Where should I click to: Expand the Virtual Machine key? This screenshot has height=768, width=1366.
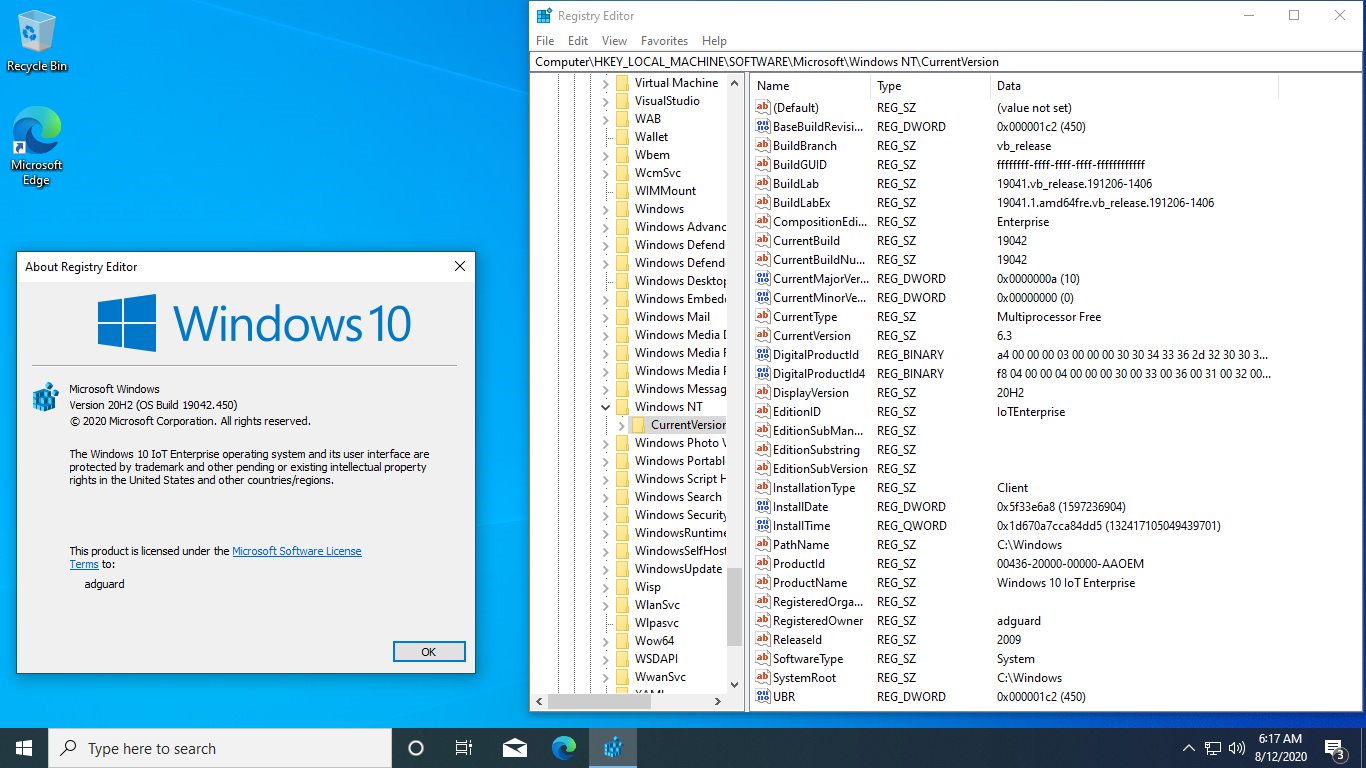(605, 83)
